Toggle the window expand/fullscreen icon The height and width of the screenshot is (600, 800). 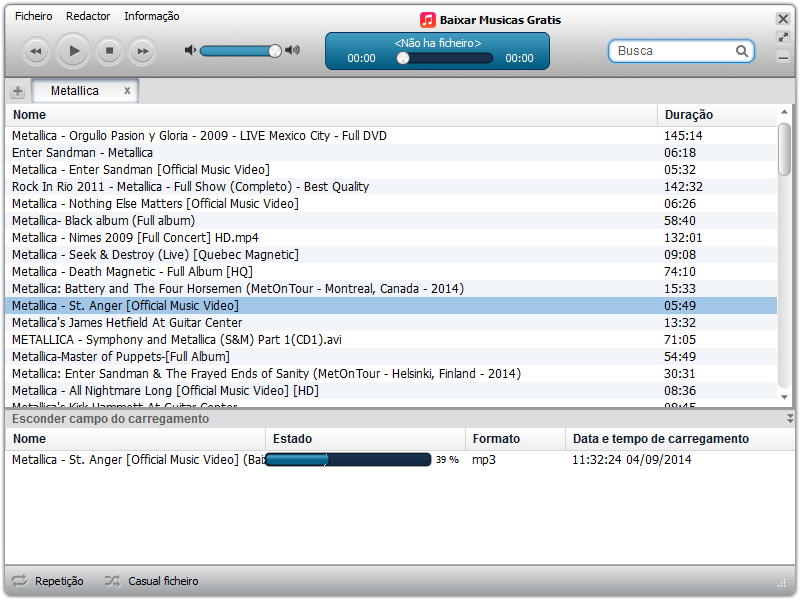pos(783,37)
